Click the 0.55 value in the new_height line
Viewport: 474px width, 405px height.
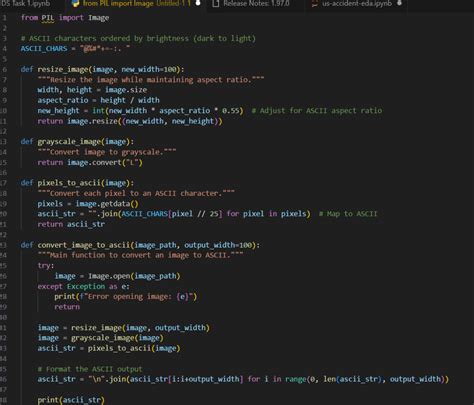[230, 111]
